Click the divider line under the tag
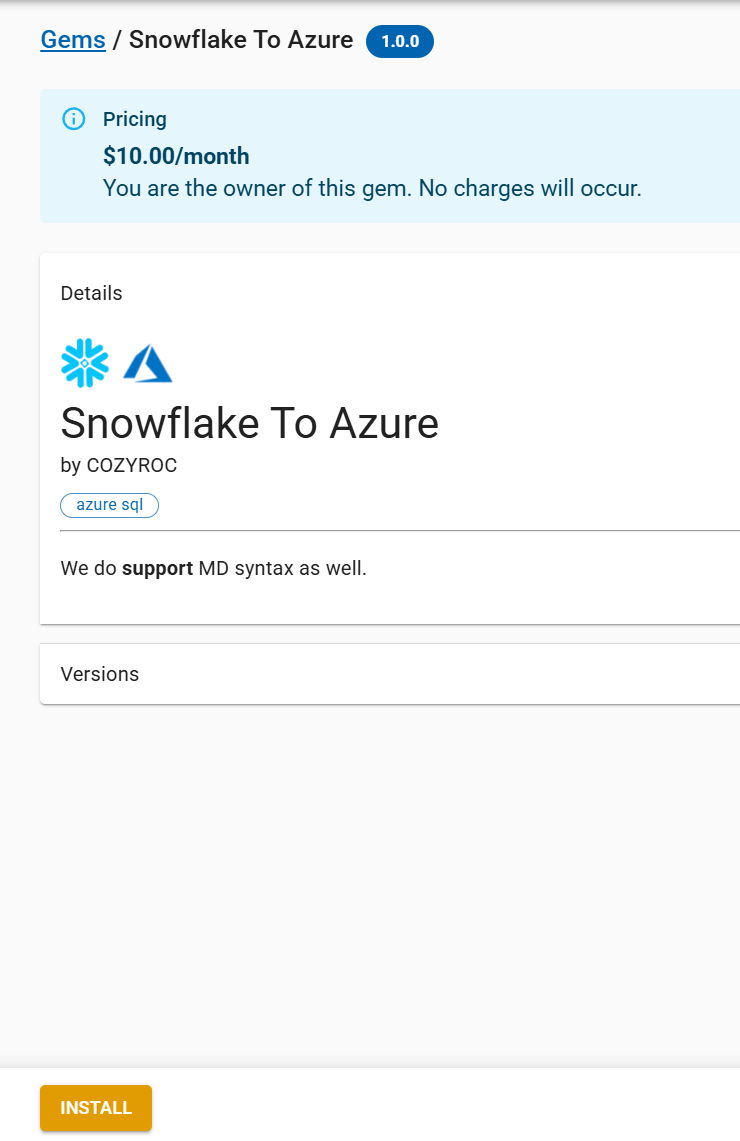This screenshot has width=740, height=1141. 400,531
